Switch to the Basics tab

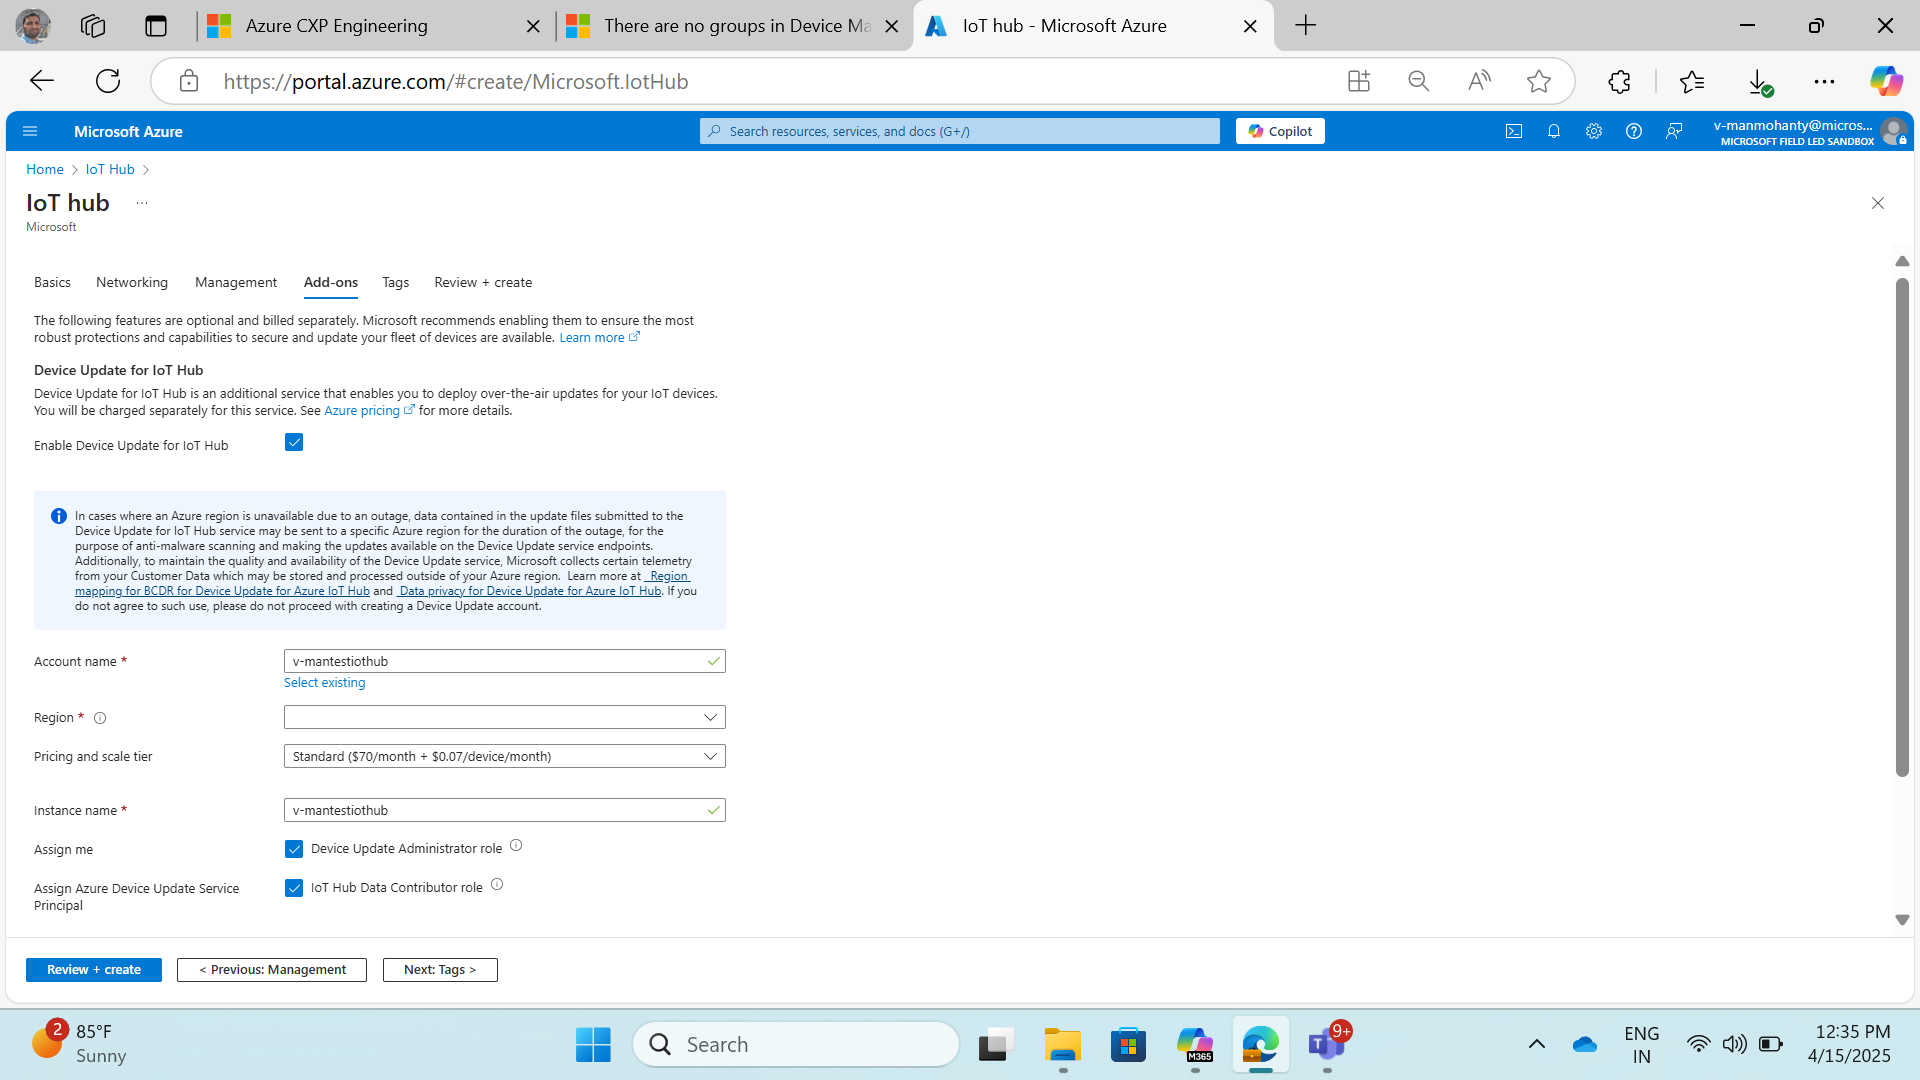[52, 282]
